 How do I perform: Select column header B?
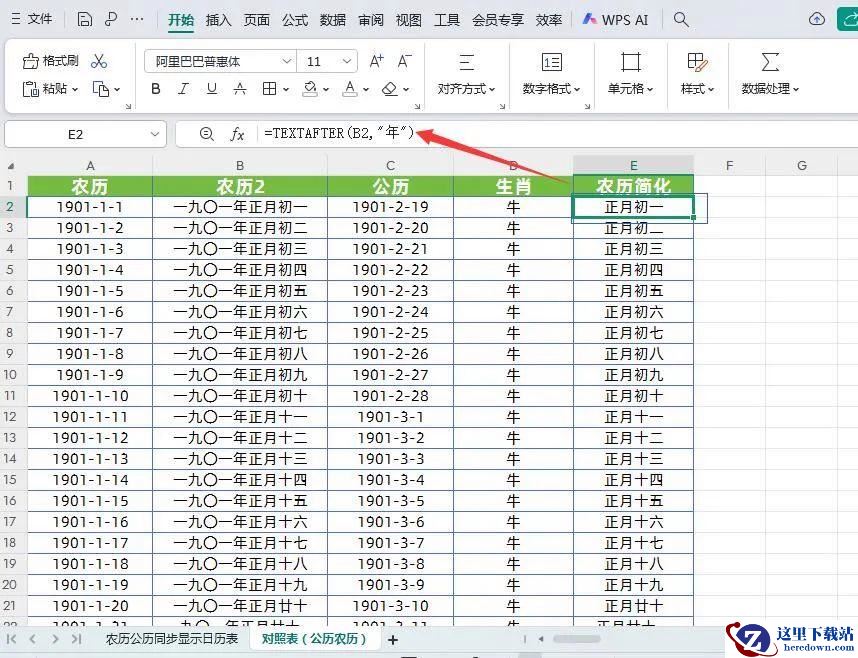click(240, 165)
